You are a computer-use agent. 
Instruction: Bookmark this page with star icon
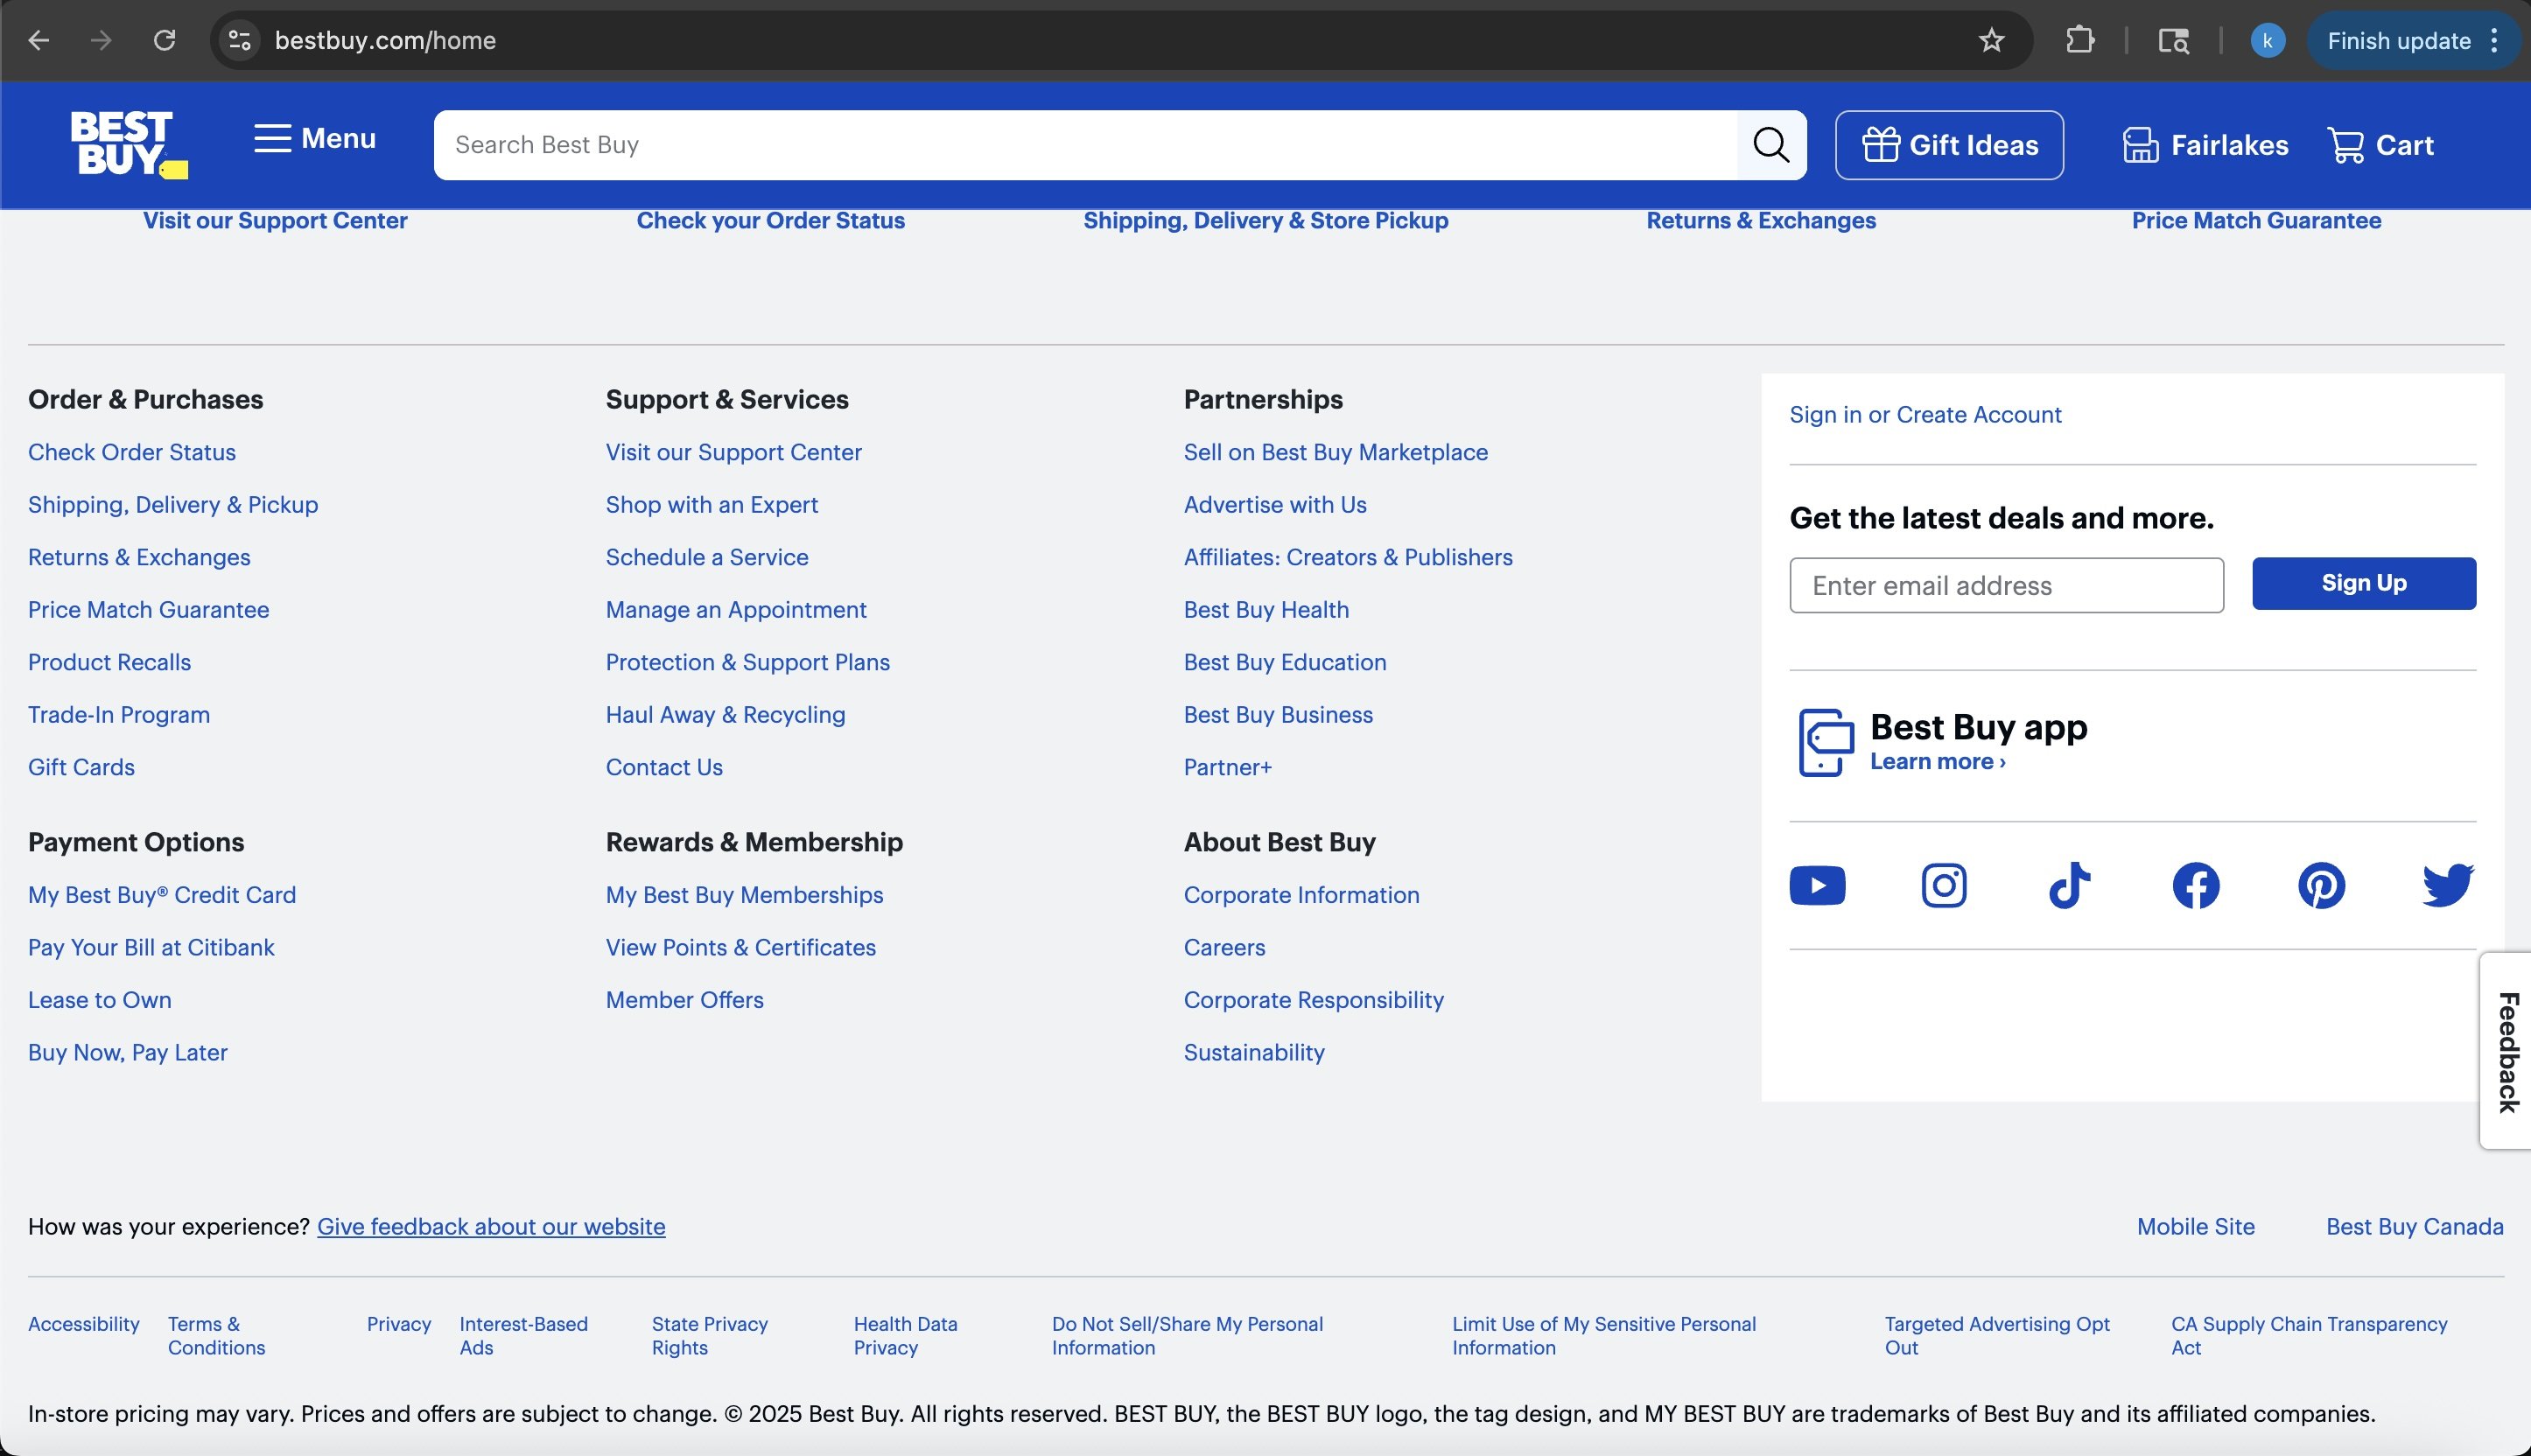click(x=1991, y=40)
